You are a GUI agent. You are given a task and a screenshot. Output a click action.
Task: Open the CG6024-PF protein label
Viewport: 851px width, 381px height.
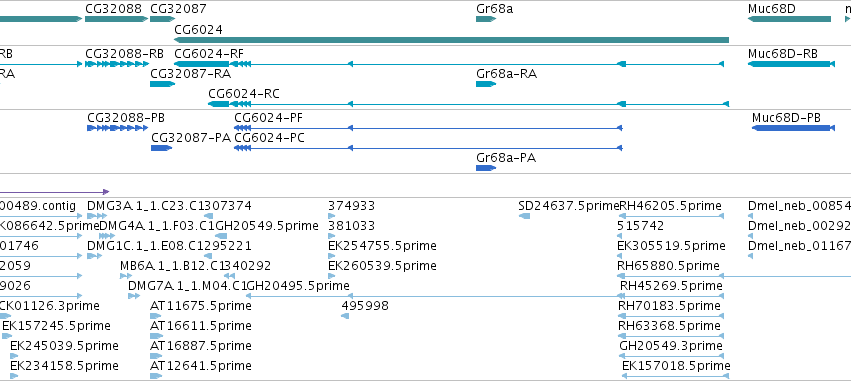(x=269, y=118)
